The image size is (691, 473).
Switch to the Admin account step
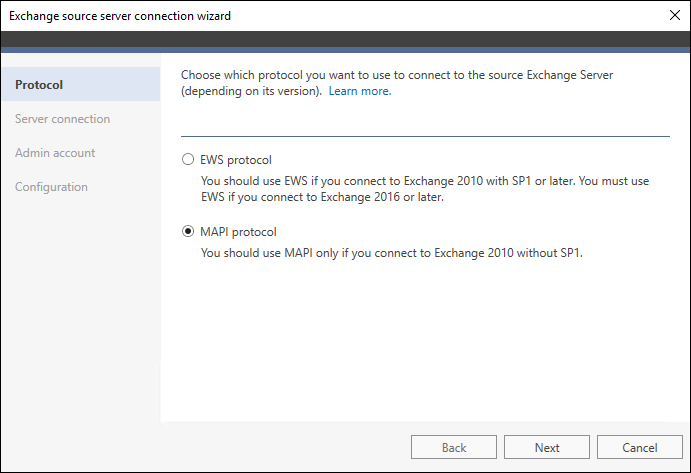55,153
